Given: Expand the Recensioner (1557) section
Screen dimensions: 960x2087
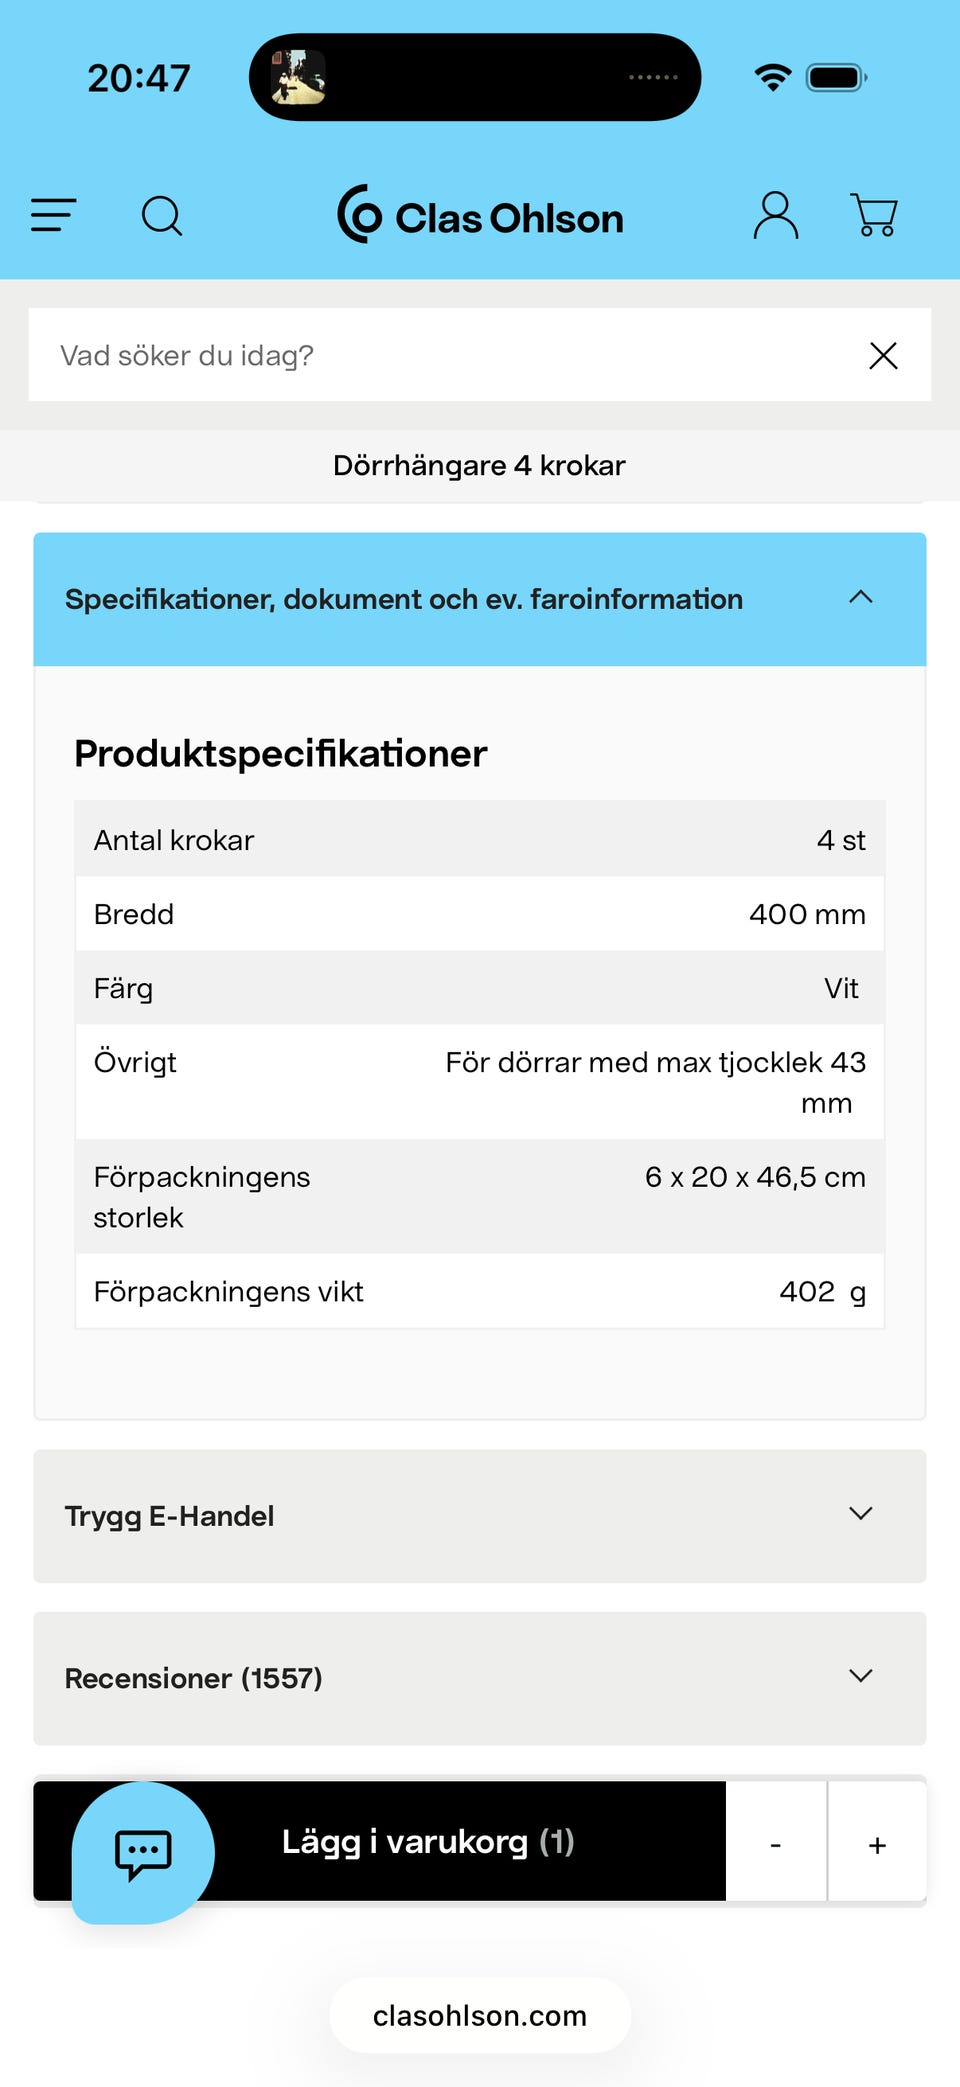Looking at the screenshot, I should pyautogui.click(x=480, y=1678).
